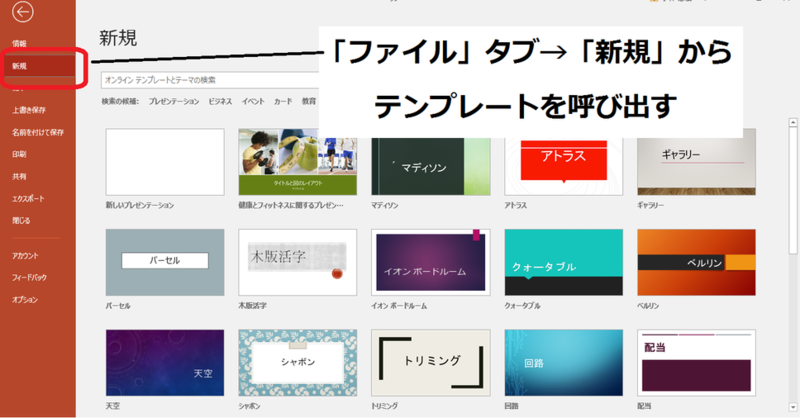Image resolution: width=800 pixels, height=418 pixels.
Task: Open オプション dialog
Action: (25, 300)
